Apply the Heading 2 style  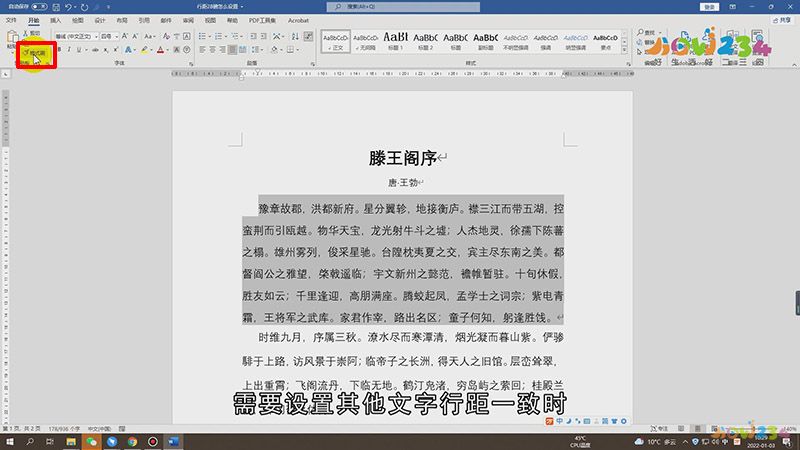(426, 41)
